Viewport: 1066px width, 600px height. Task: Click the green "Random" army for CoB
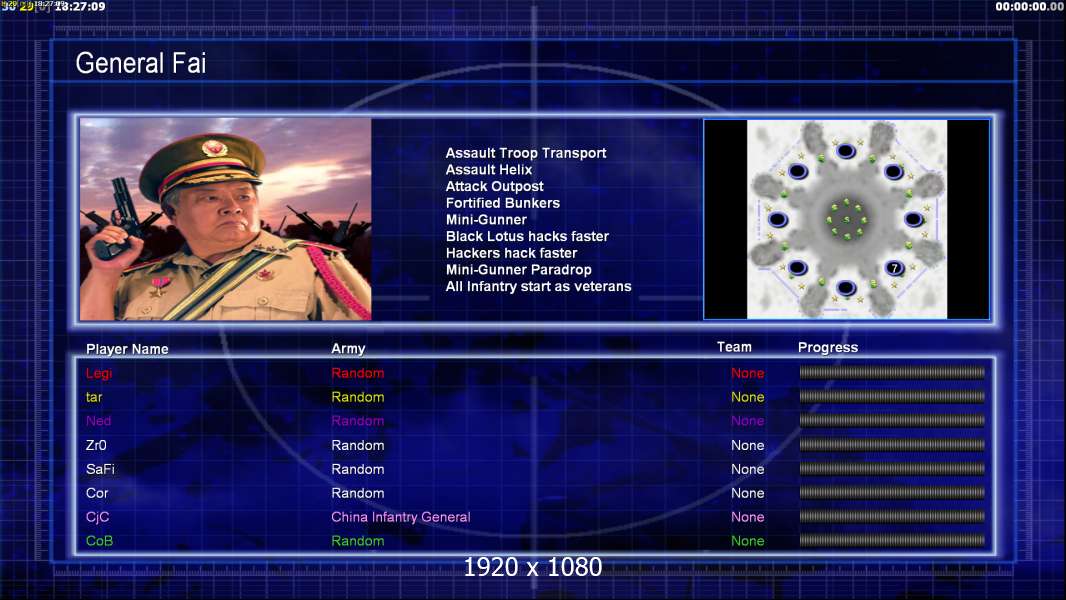tap(358, 541)
